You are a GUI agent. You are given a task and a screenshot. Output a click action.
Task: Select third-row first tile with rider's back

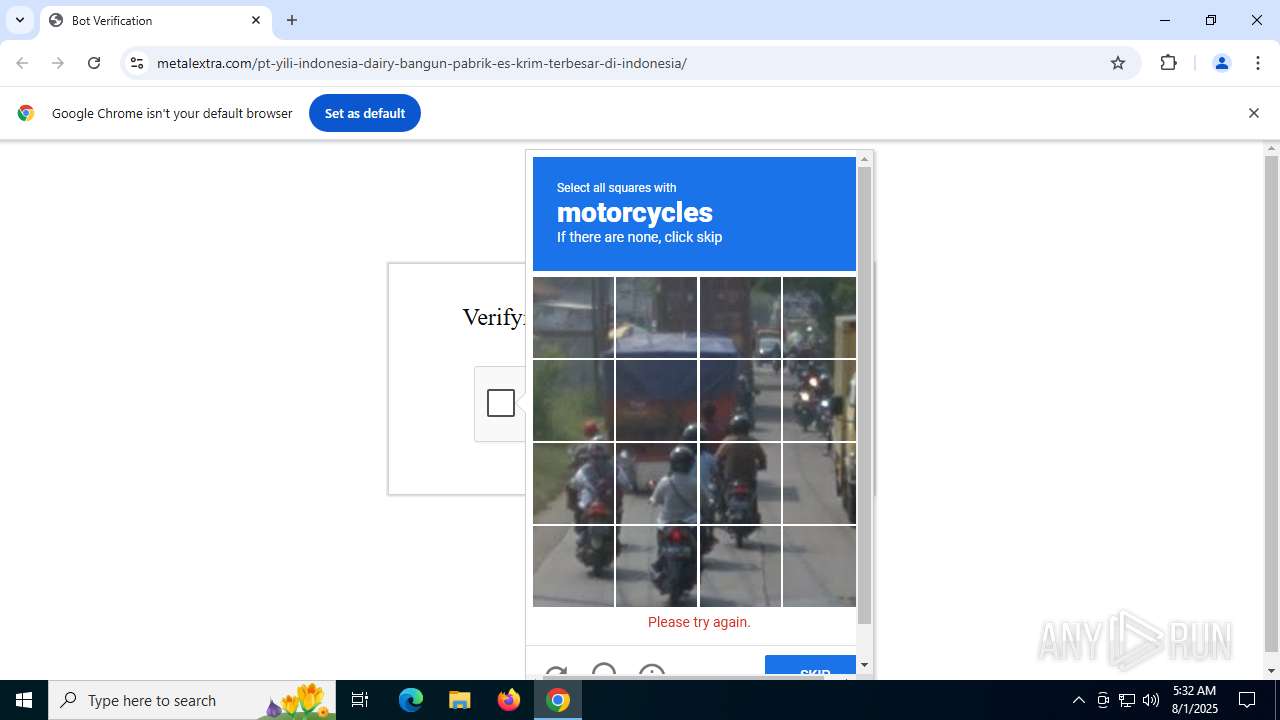pyautogui.click(x=573, y=483)
